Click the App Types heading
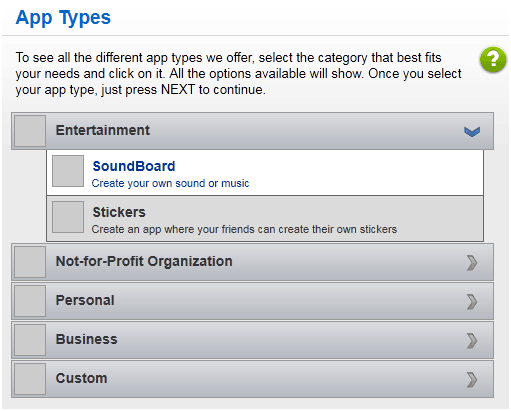Screen dimensions: 511x411 63,18
